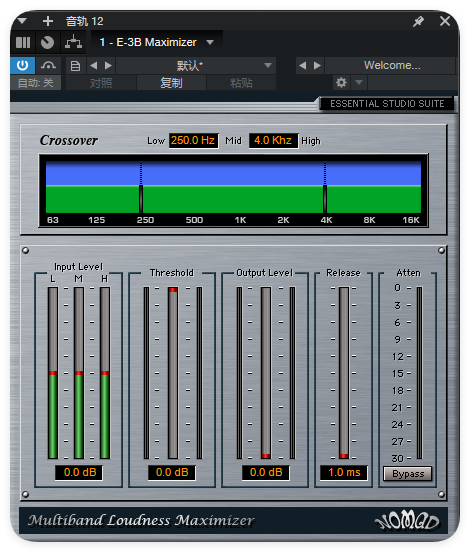Click the Threshold fader
The width and height of the screenshot is (470, 552).
[173, 373]
